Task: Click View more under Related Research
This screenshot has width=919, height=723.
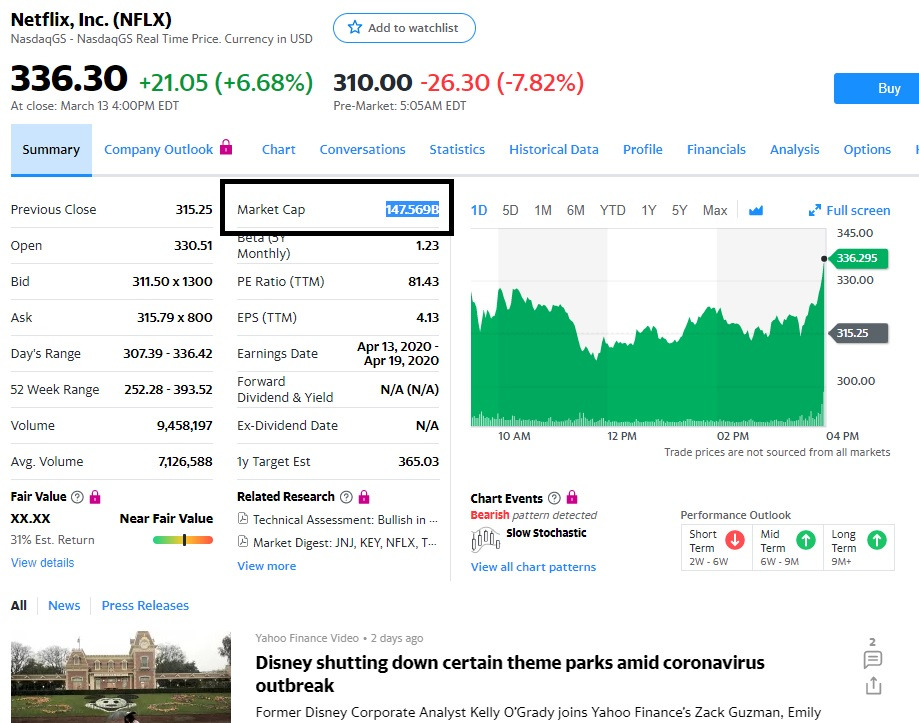Action: pyautogui.click(x=267, y=566)
